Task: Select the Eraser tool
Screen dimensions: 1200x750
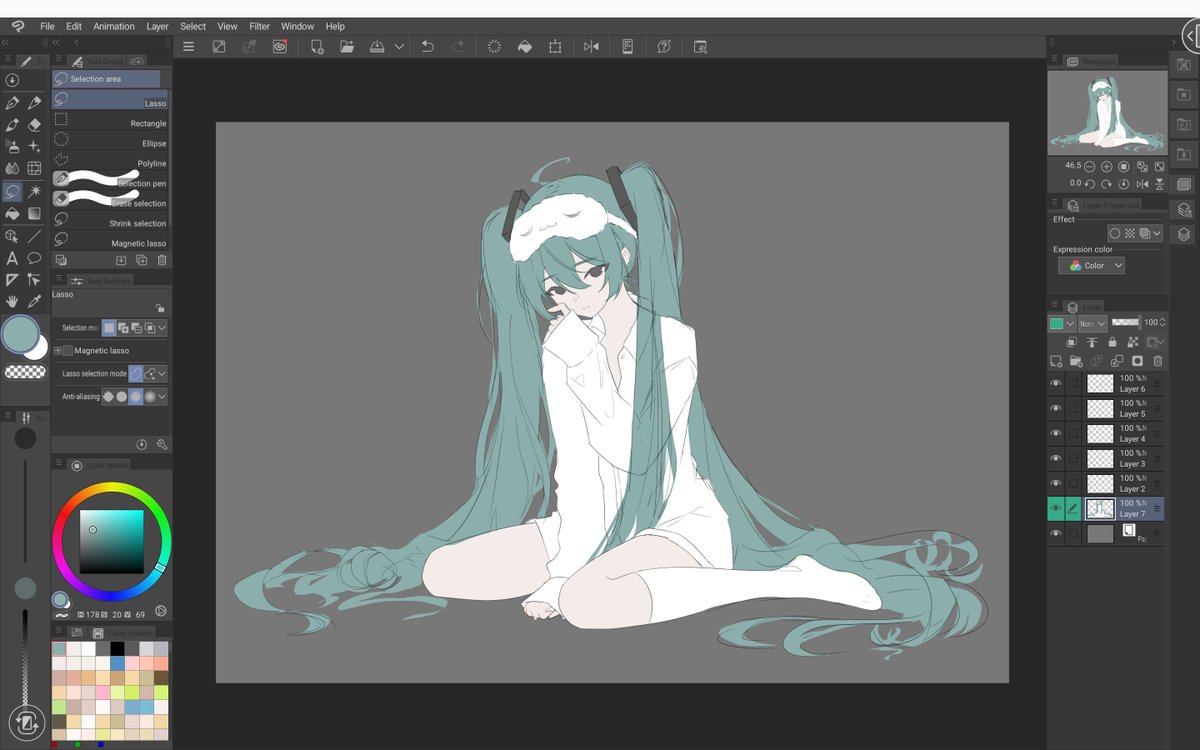Action: coord(35,125)
